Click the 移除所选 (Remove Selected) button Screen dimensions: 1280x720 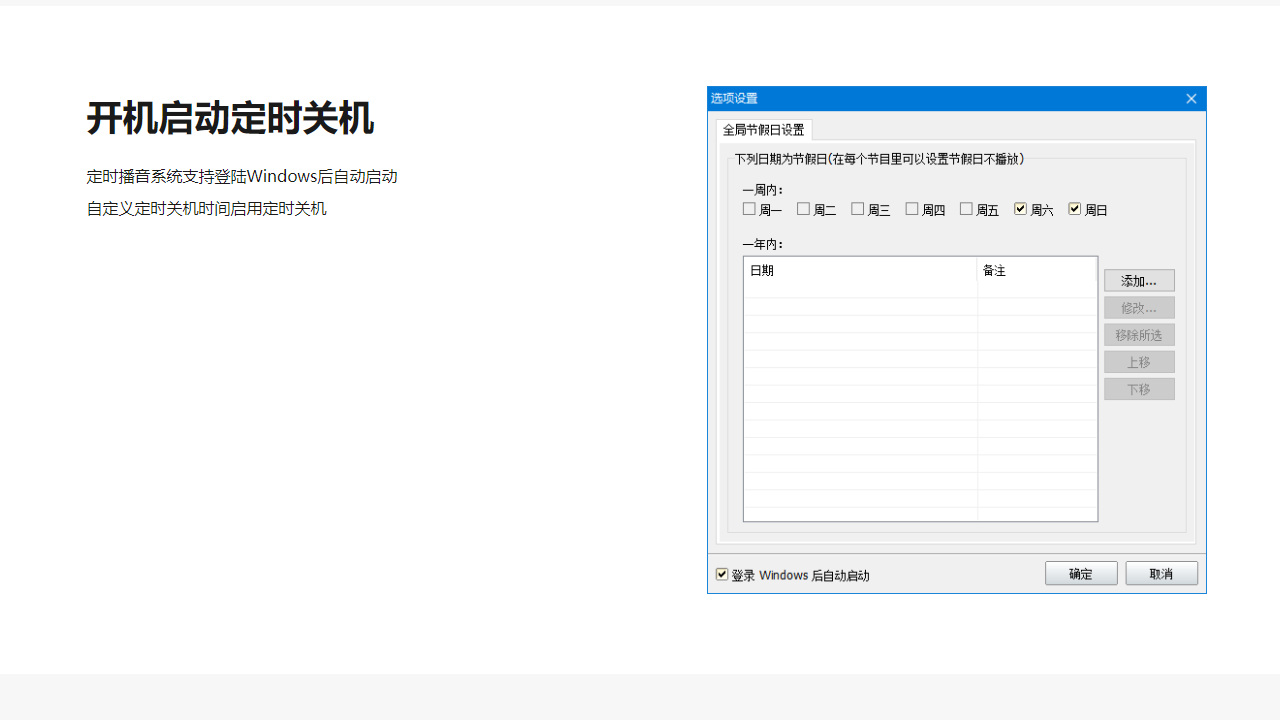click(x=1139, y=334)
